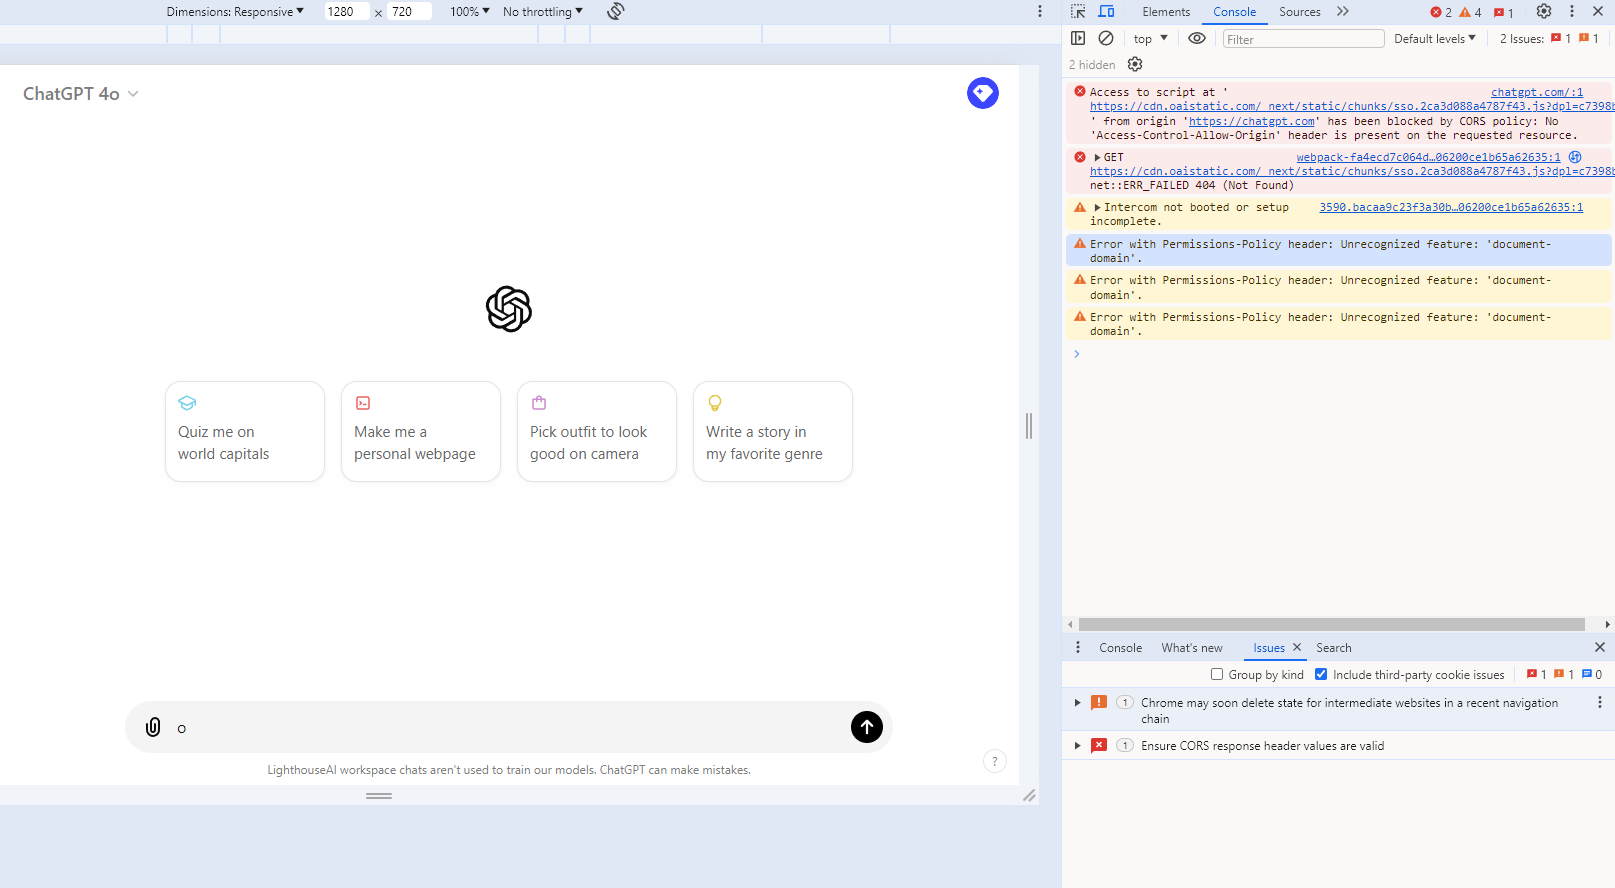Image resolution: width=1615 pixels, height=888 pixels.
Task: Close the bottom drawer panel
Action: [x=1600, y=647]
